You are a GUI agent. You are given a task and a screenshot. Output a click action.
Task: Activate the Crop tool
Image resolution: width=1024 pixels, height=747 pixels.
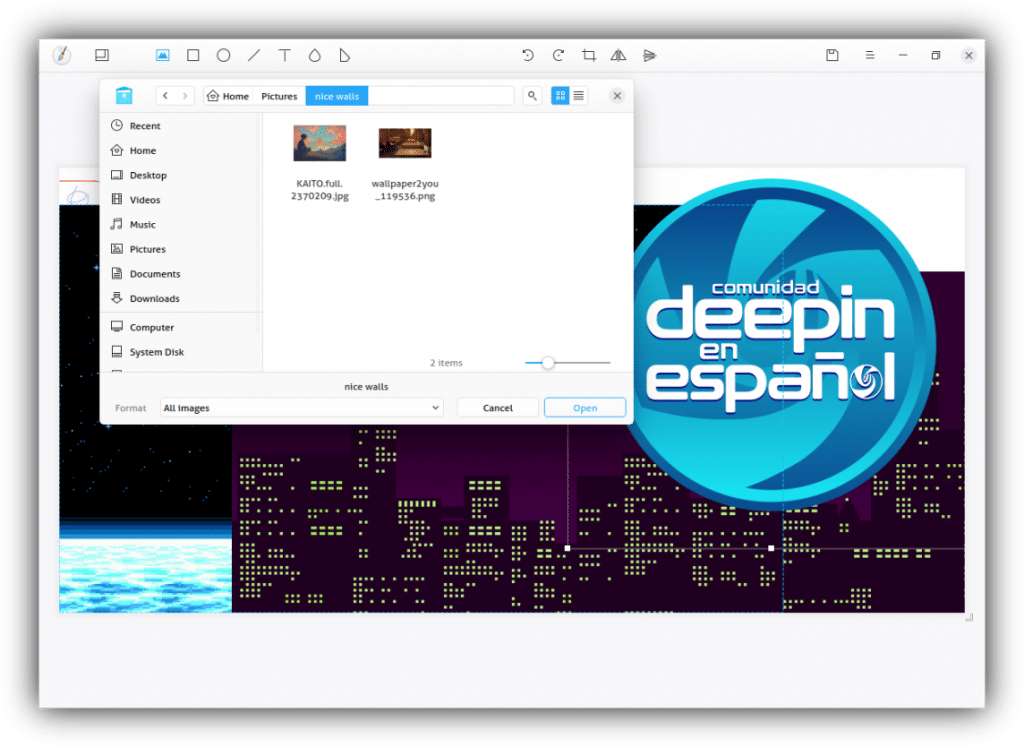click(x=589, y=56)
